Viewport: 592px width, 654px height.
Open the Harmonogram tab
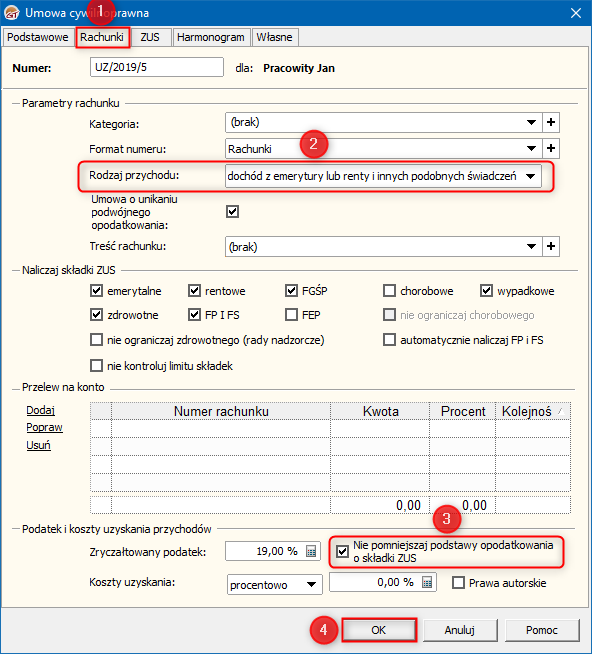[211, 37]
